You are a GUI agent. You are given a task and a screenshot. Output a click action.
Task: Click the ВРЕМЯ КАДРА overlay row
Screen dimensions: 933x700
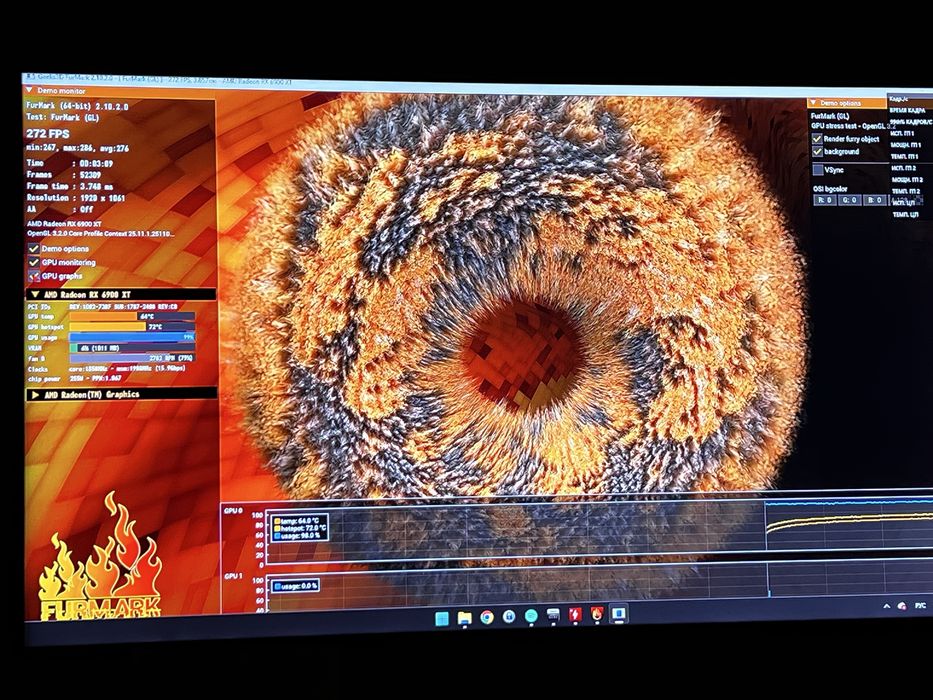[907, 110]
